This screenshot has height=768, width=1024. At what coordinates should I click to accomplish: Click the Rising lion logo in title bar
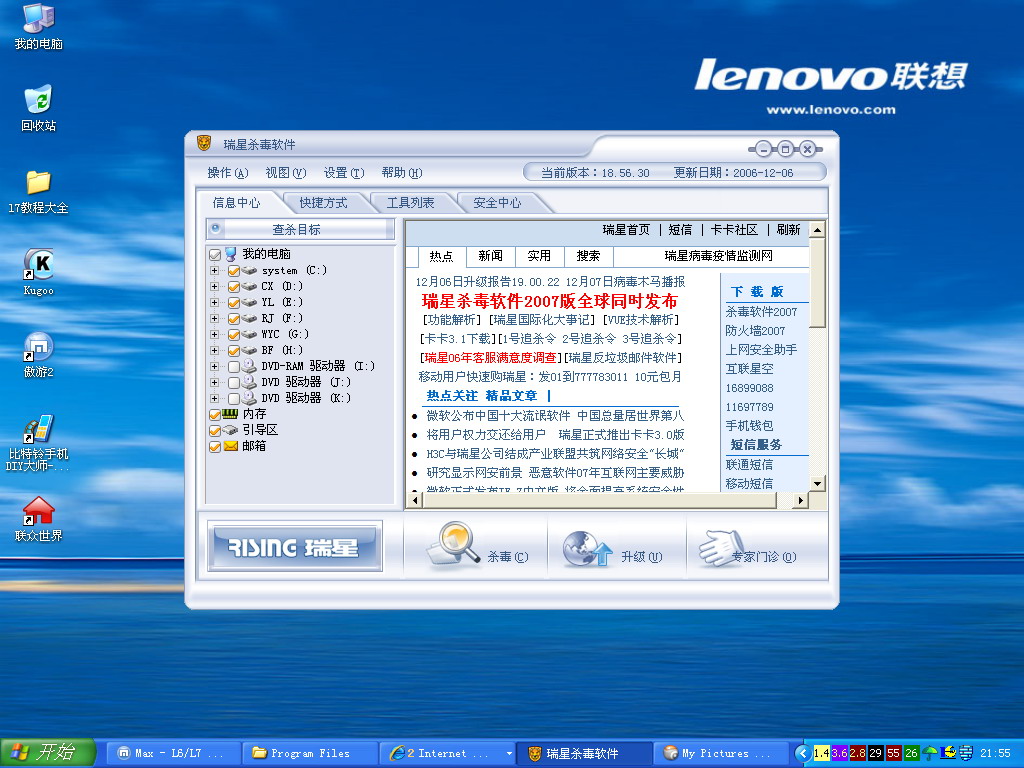(x=204, y=143)
